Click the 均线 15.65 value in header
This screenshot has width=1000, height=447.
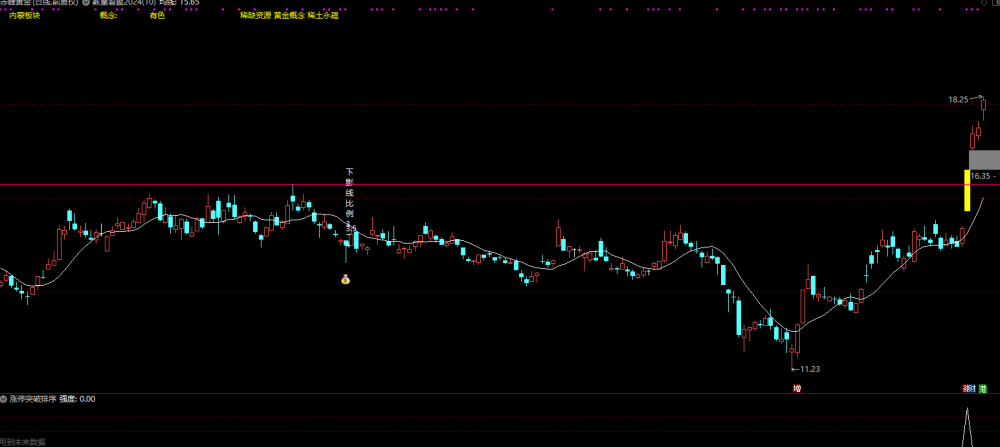point(181,3)
